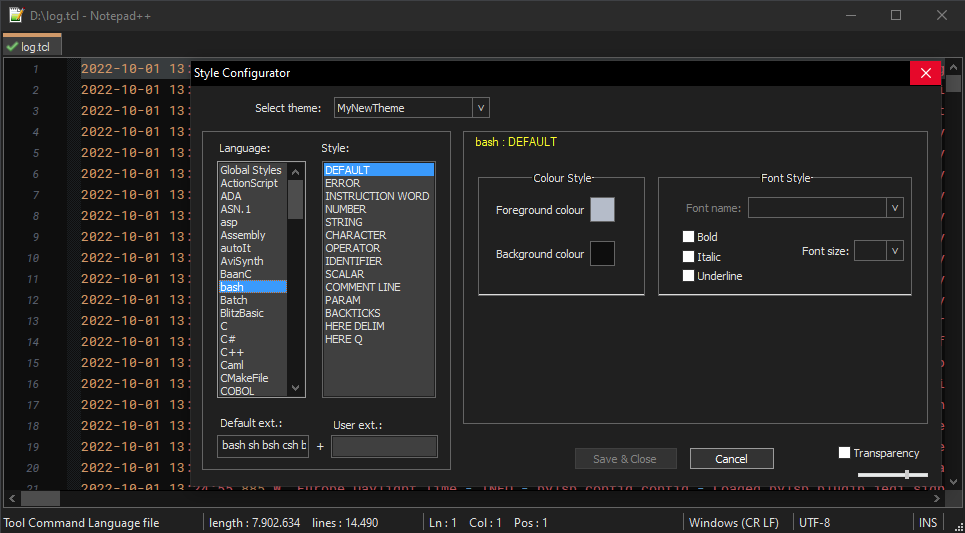Select C++ language entry
This screenshot has height=533, width=965.
(x=251, y=352)
